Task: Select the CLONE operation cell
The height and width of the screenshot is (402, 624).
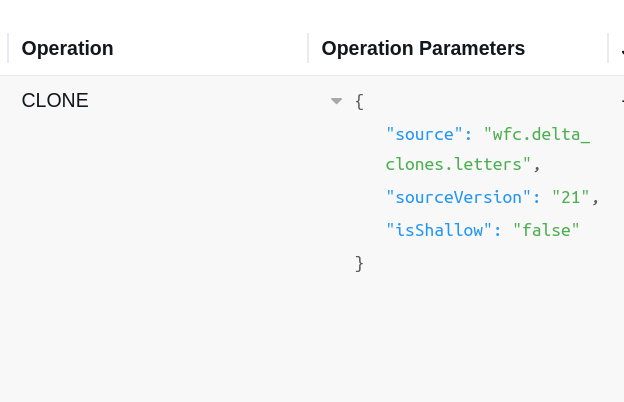Action: point(55,100)
